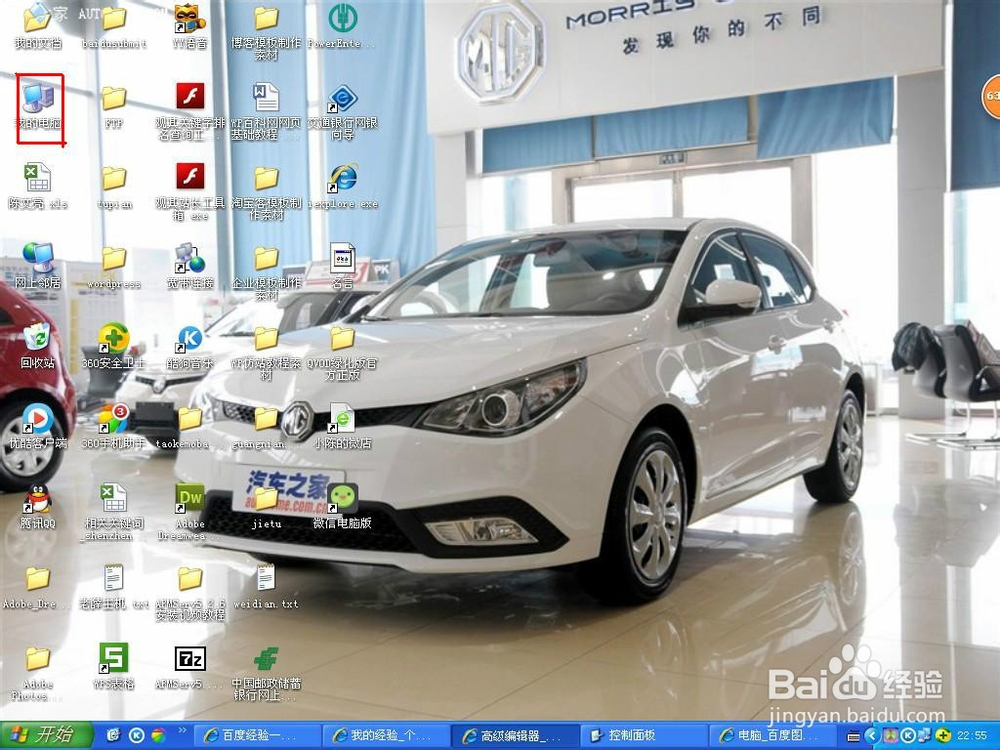Viewport: 1000px width, 750px height.
Task: Open the 淘宝客模板制作素材 folder
Action: click(266, 179)
